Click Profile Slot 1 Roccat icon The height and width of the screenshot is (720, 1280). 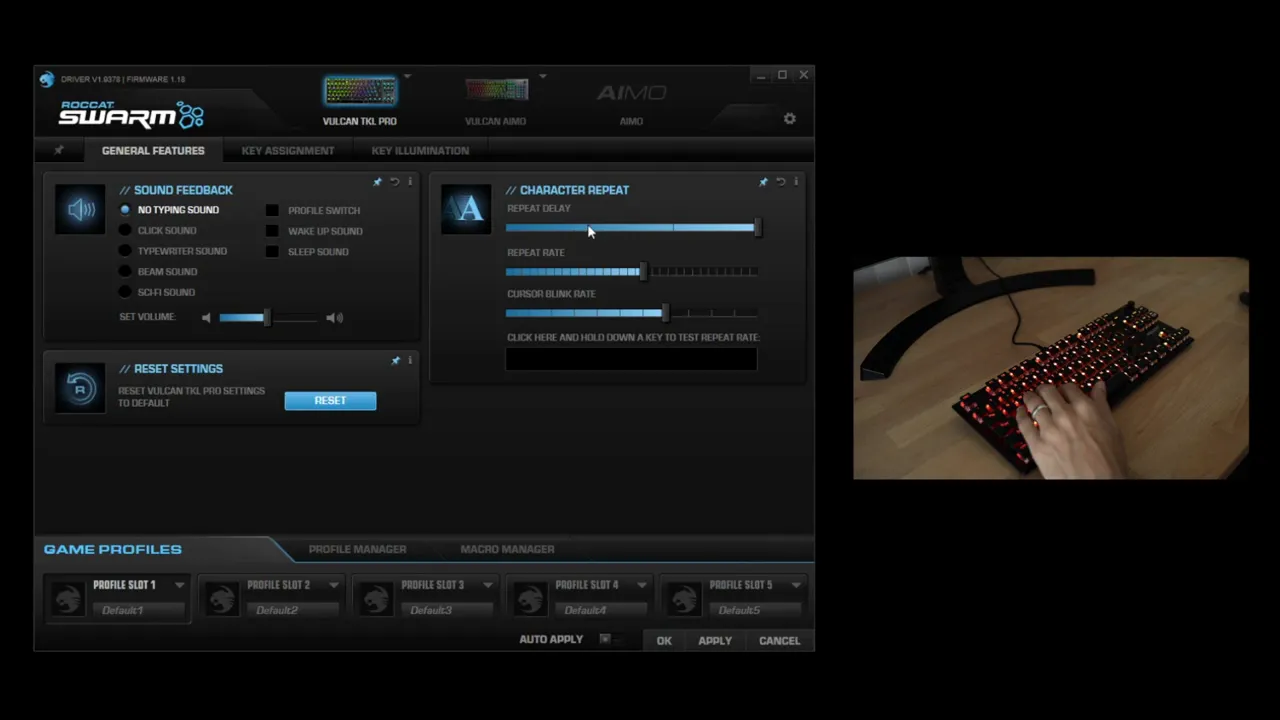click(68, 598)
